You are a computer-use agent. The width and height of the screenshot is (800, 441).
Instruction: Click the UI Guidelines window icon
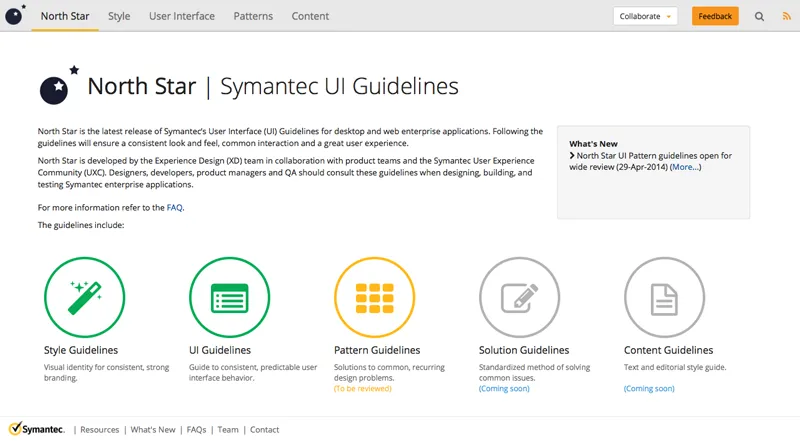(x=230, y=297)
